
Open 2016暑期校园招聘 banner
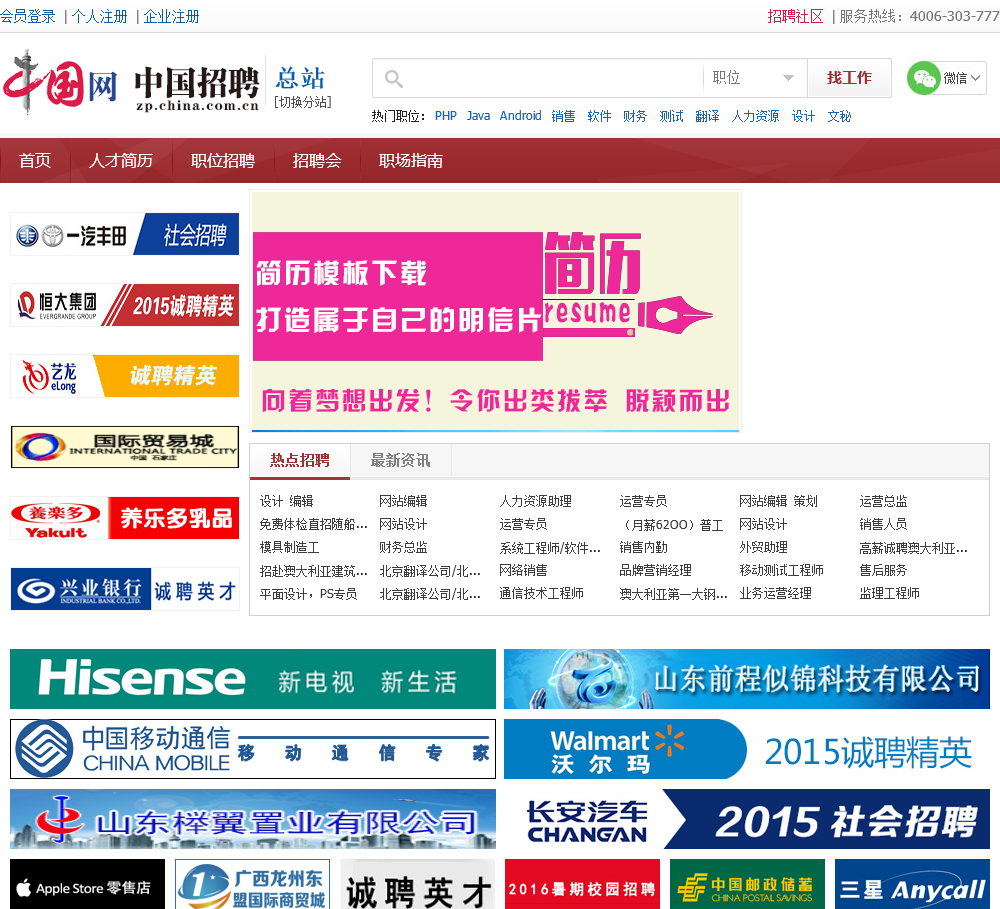[x=582, y=884]
